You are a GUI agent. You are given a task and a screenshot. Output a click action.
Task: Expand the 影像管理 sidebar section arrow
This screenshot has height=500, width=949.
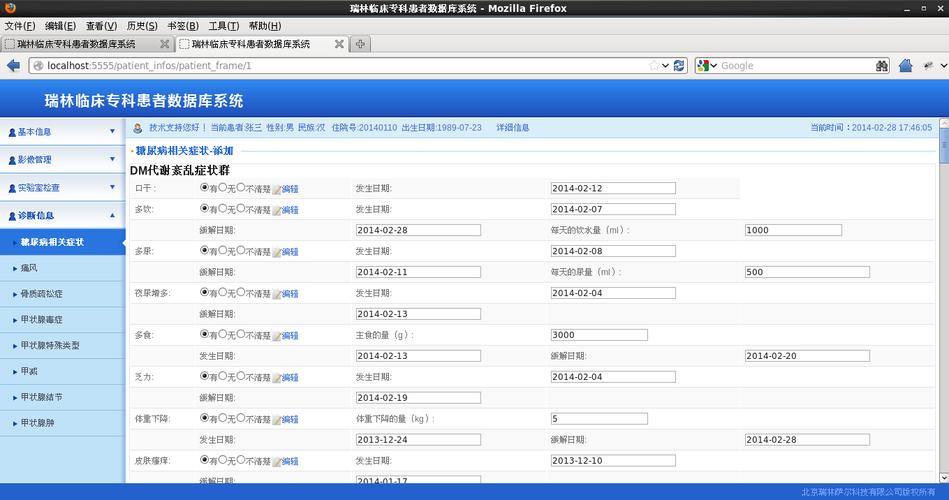point(112,159)
